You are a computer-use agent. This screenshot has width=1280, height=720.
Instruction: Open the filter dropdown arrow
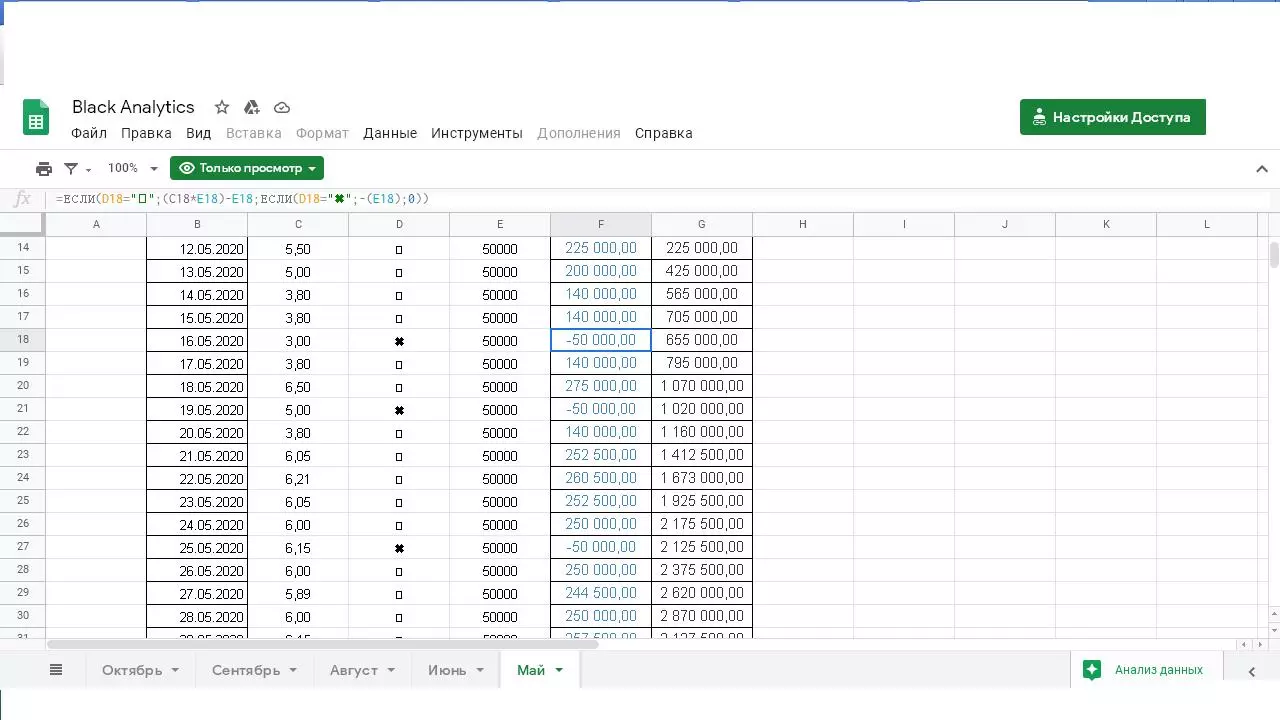pos(89,169)
